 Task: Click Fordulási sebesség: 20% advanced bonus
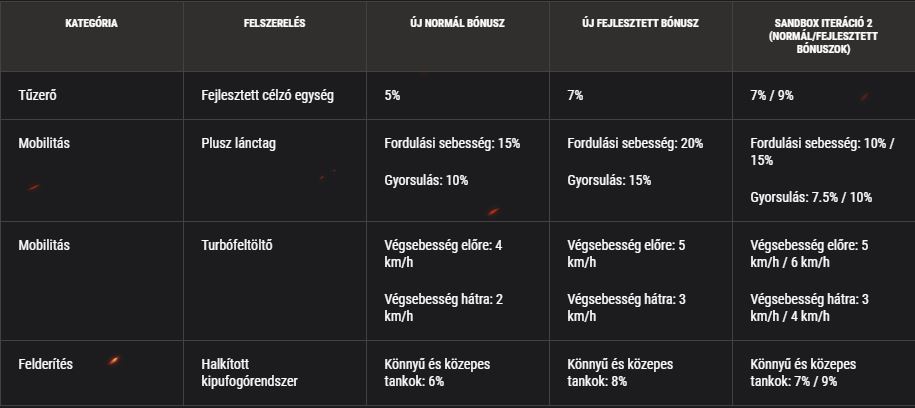tap(635, 144)
